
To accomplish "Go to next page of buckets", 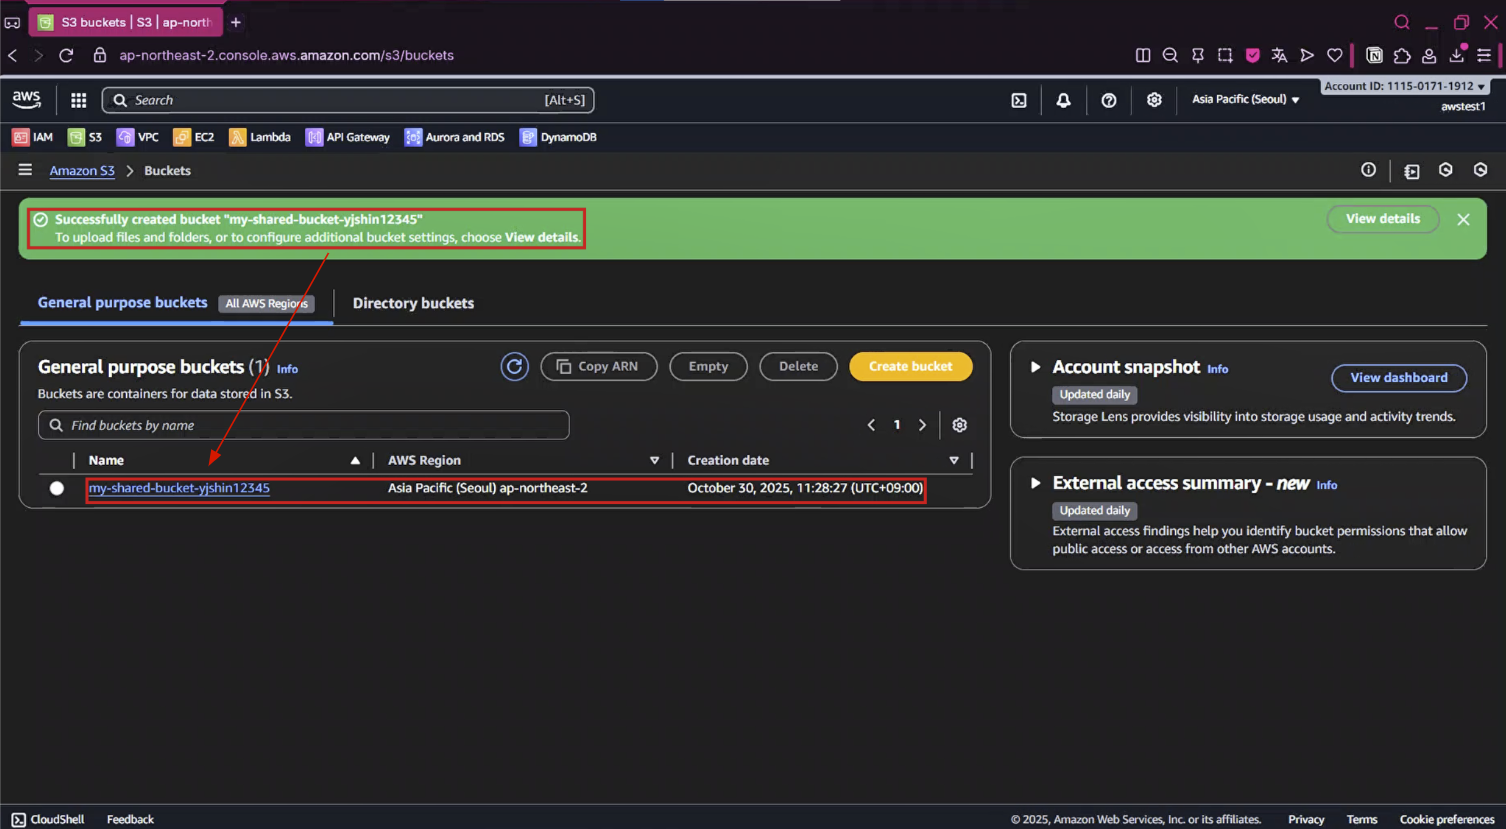I will click(x=922, y=425).
